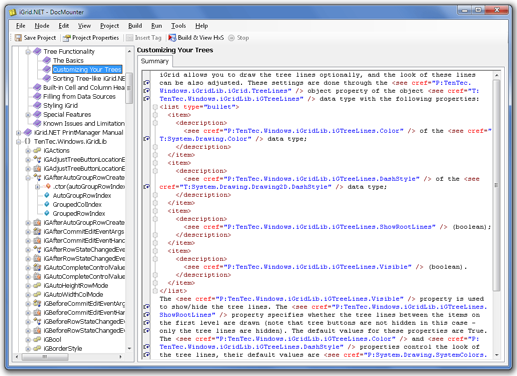Select Known Issues and Limitations topic

pyautogui.click(x=84, y=123)
